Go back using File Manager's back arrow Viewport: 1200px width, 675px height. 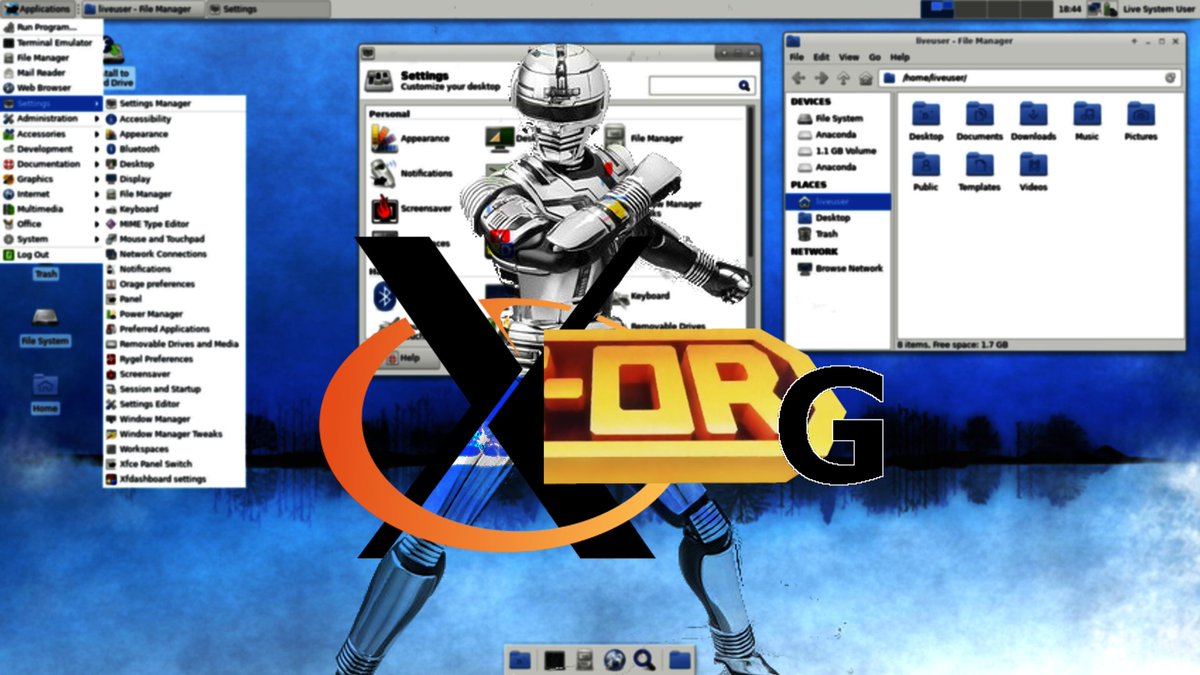(x=799, y=78)
